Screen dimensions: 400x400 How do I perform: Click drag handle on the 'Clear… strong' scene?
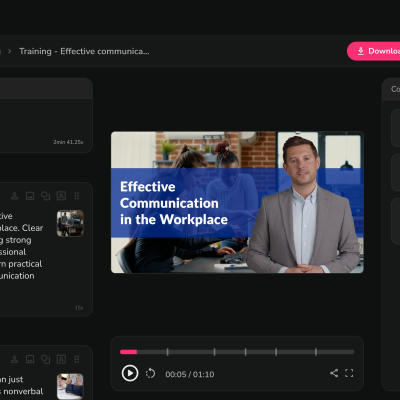(77, 196)
